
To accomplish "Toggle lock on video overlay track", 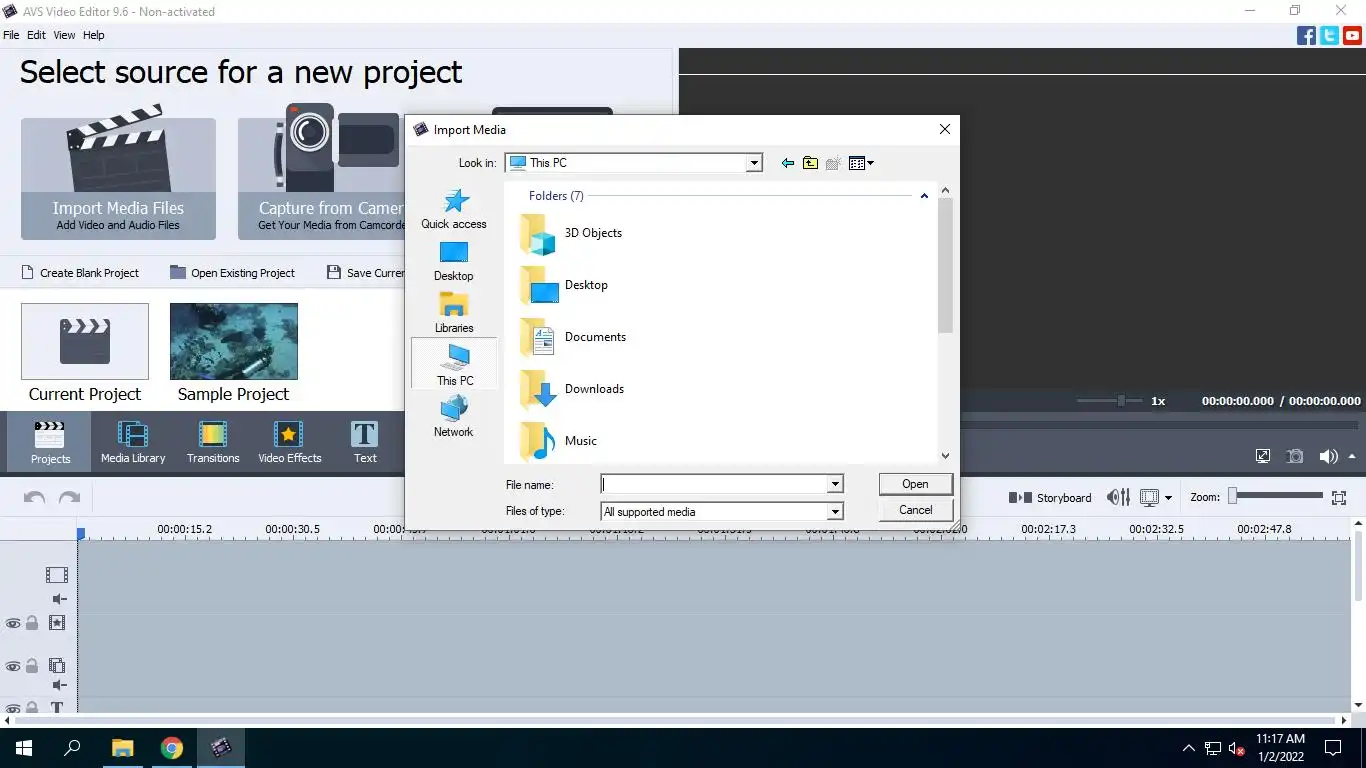I will tap(32, 666).
